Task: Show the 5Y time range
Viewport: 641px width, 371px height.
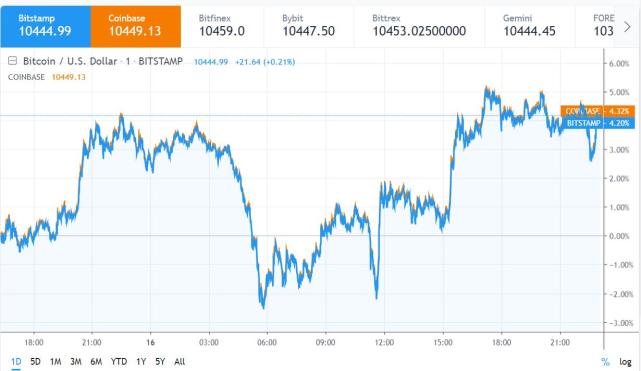Action: tap(160, 362)
